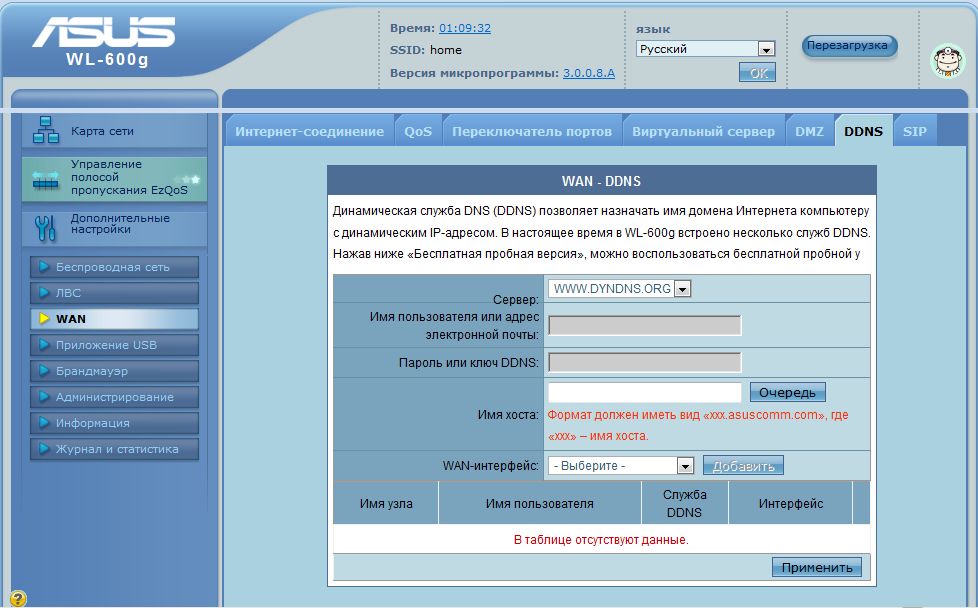
Task: Select WAN menu entry
Action: [x=115, y=319]
